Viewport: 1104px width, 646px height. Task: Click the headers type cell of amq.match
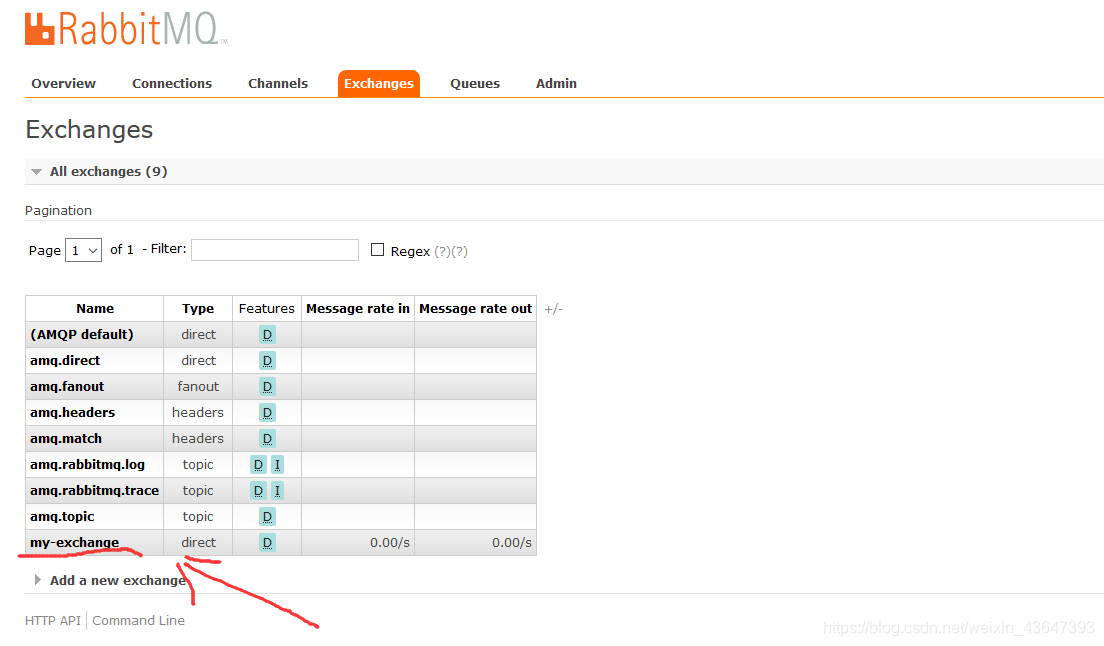[x=198, y=438]
